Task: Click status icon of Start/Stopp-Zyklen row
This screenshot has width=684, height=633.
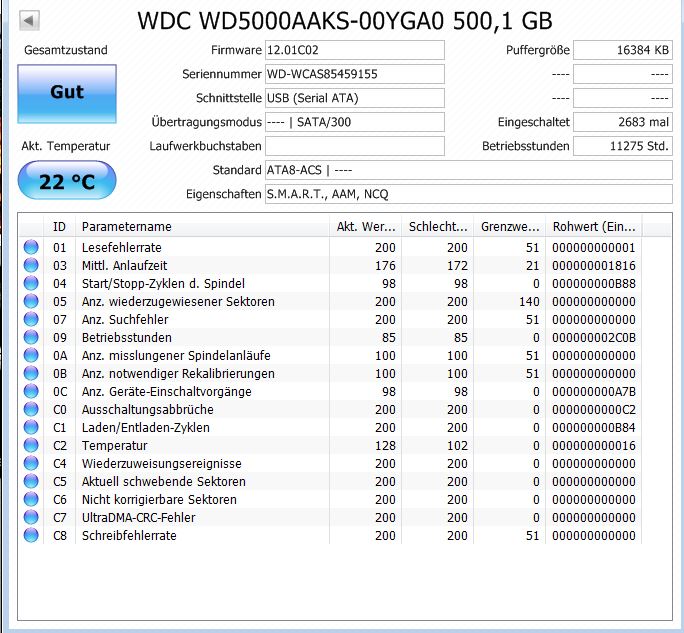Action: click(31, 284)
